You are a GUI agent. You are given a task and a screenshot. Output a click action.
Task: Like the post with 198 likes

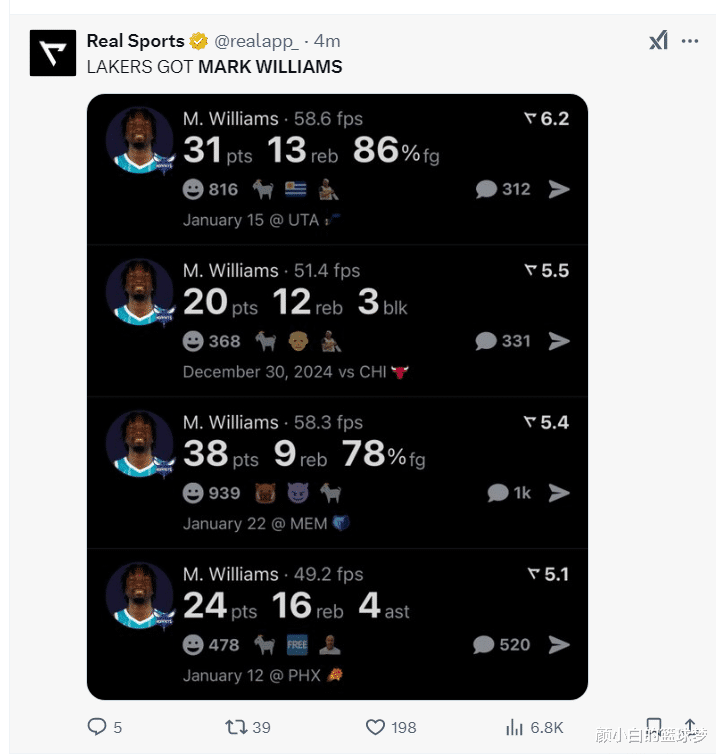pyautogui.click(x=375, y=727)
